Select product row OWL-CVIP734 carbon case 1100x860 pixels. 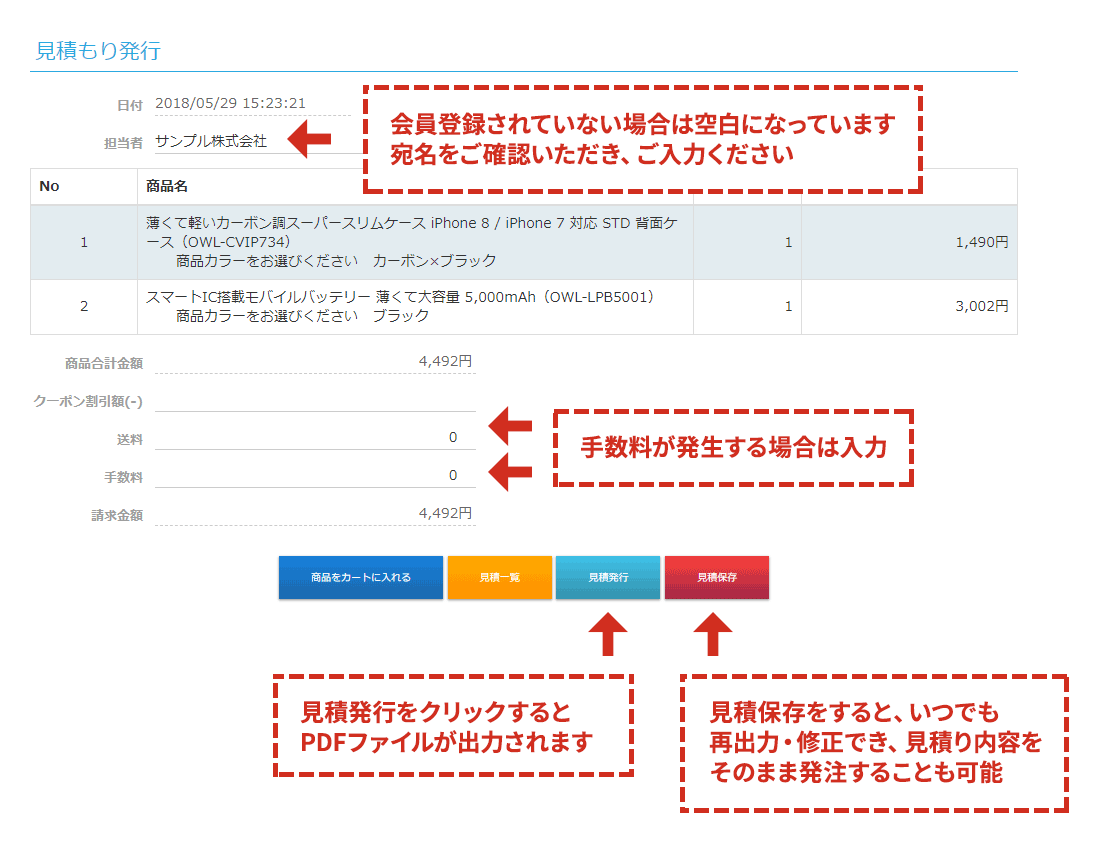pos(523,242)
